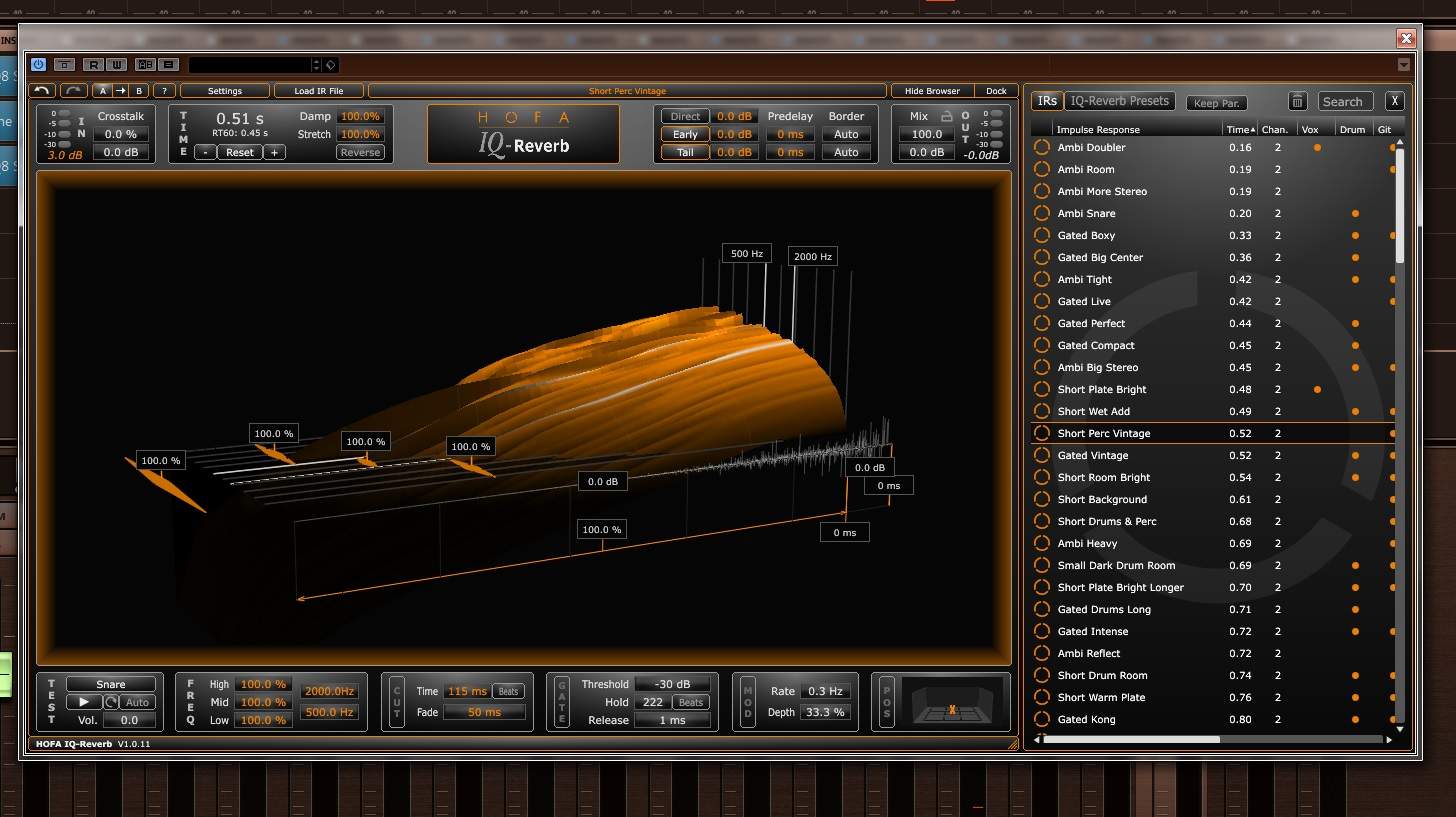Copy A to B with arrow icon
1456x817 pixels.
(121, 91)
